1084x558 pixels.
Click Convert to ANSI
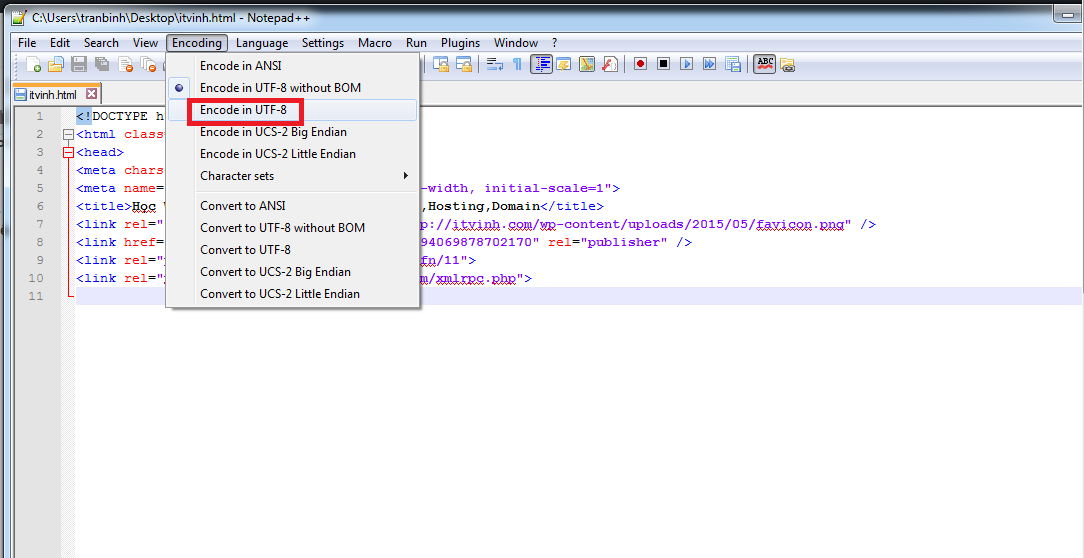coord(292,206)
